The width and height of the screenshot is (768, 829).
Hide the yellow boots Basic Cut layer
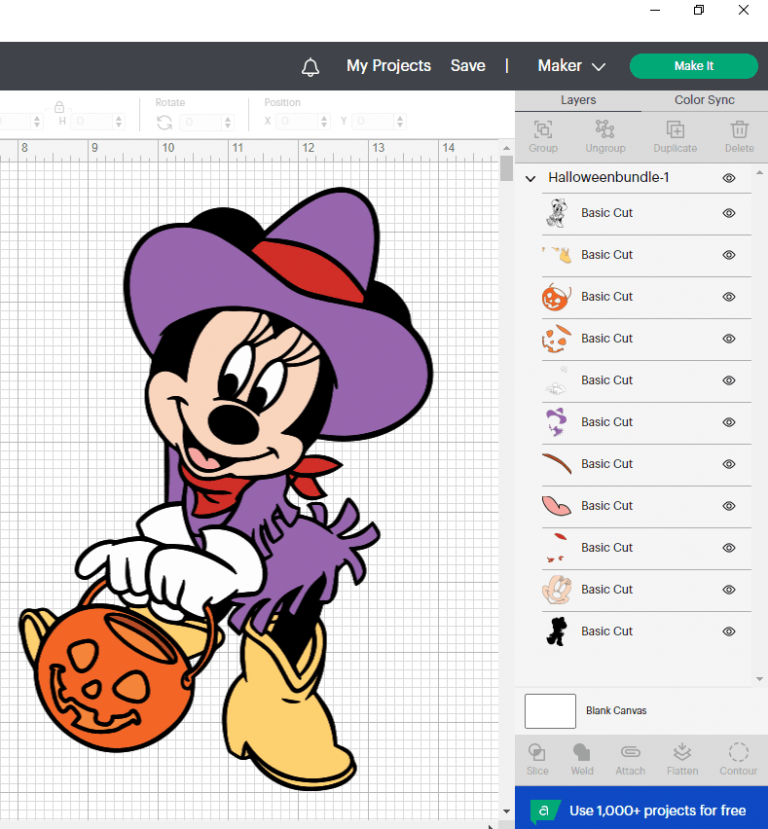(x=729, y=255)
